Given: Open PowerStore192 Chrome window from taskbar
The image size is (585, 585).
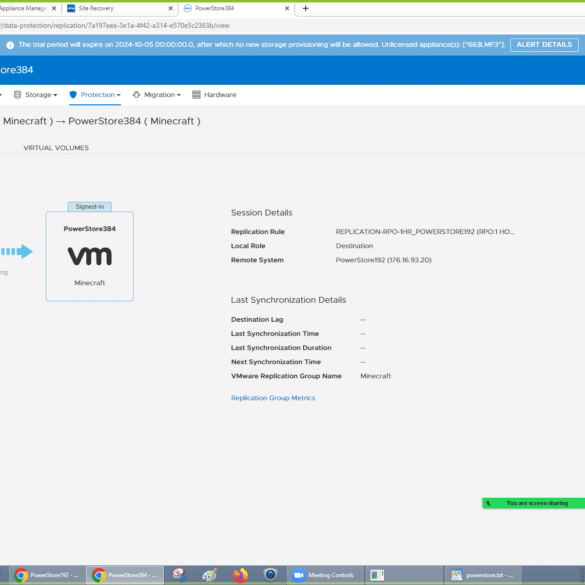Looking at the screenshot, I should [x=46, y=575].
